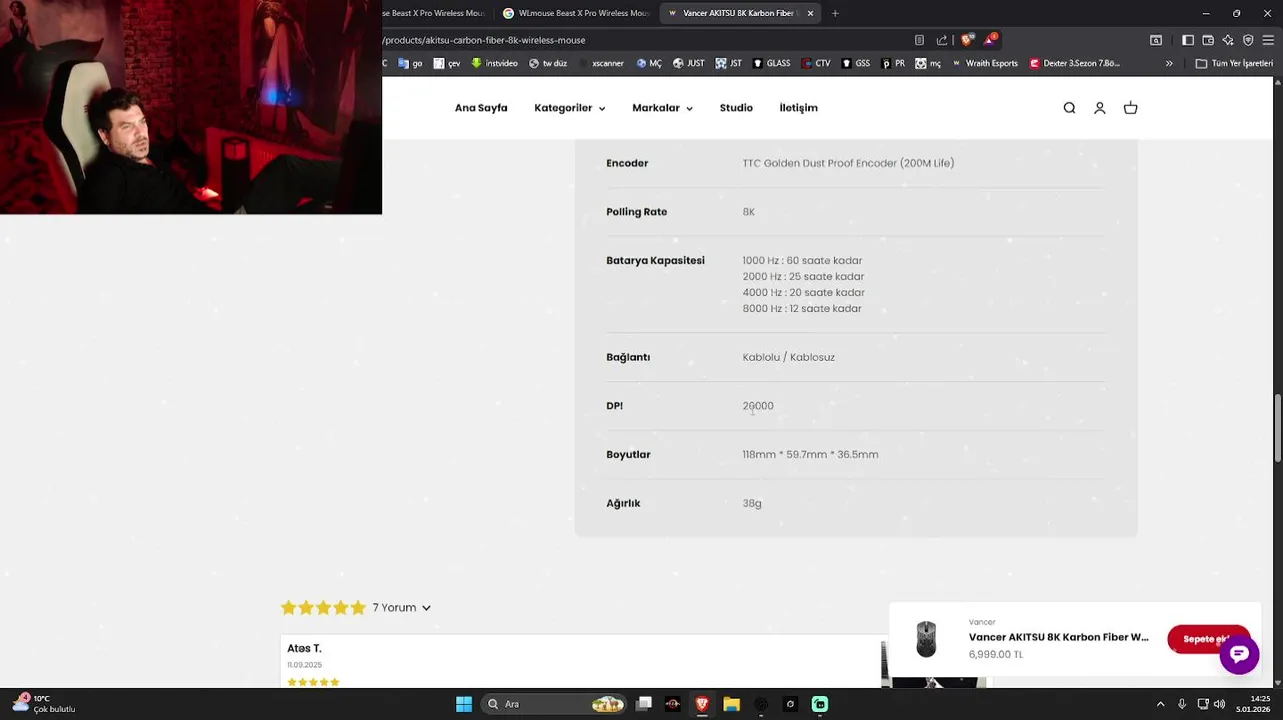Select reviewer name Ateş T.
1283x720 pixels.
[304, 649]
